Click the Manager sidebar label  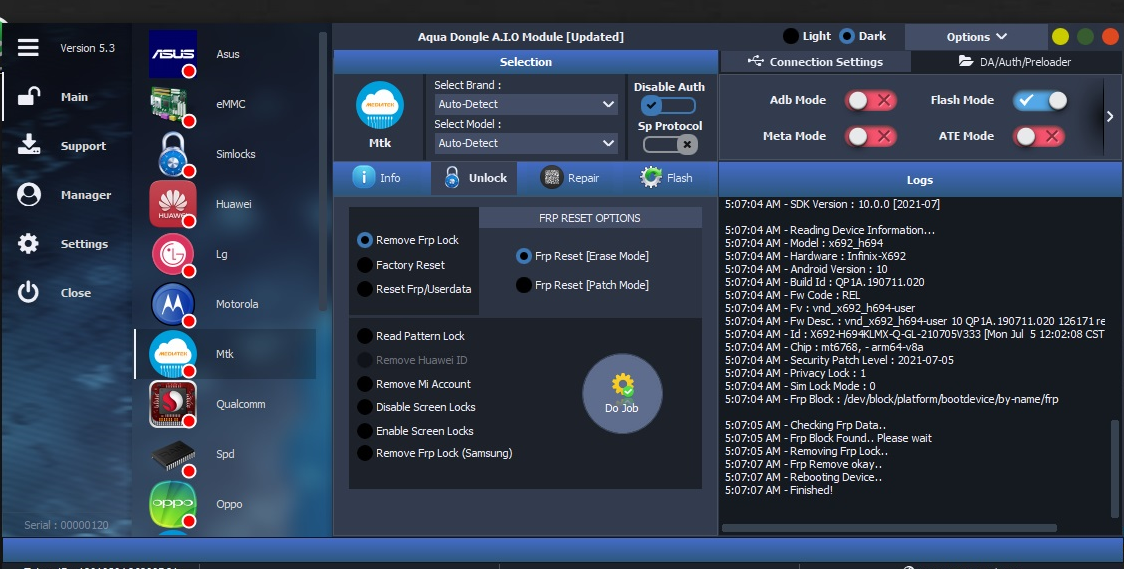86,195
